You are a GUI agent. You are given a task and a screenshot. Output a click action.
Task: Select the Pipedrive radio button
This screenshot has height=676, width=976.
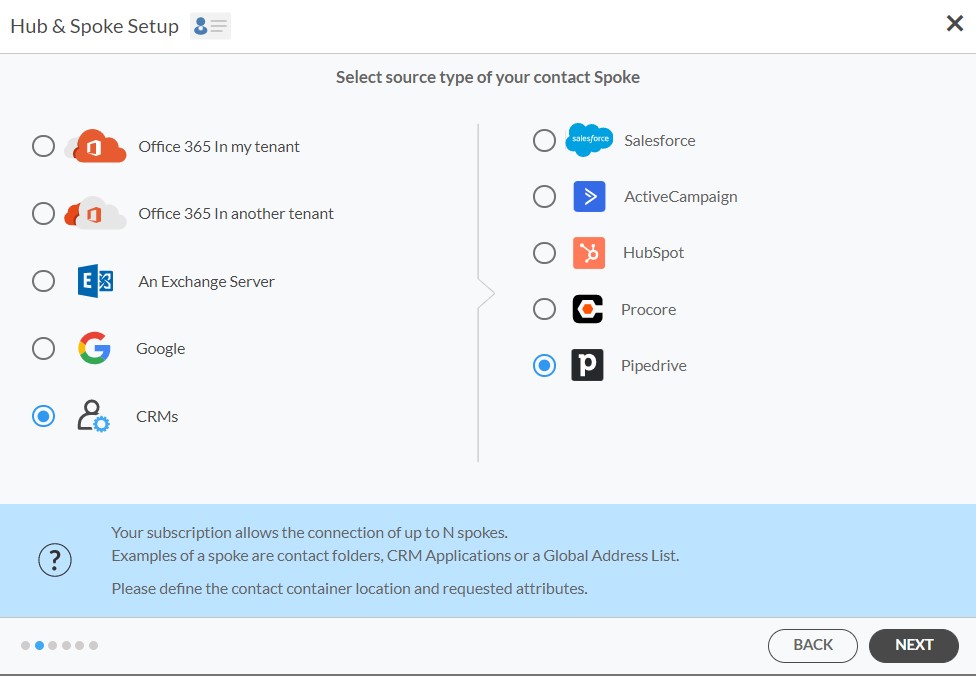[x=544, y=365]
